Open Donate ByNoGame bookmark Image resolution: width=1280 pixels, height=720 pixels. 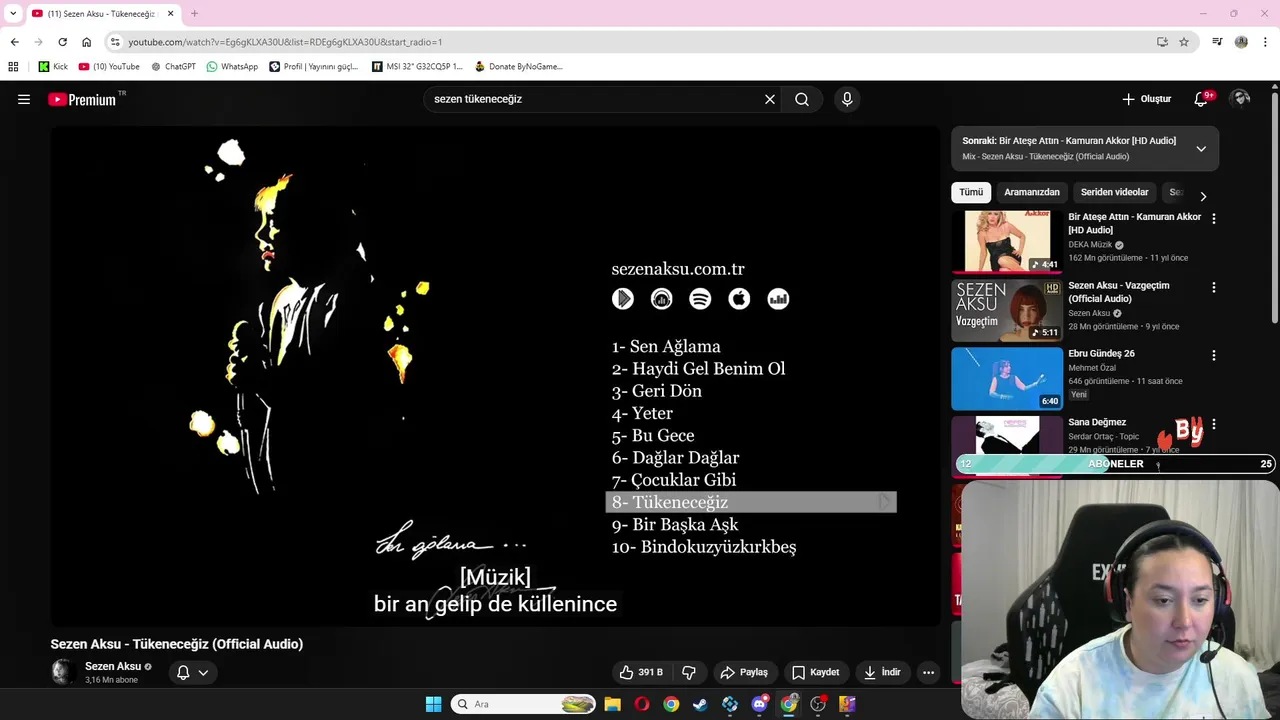point(518,67)
